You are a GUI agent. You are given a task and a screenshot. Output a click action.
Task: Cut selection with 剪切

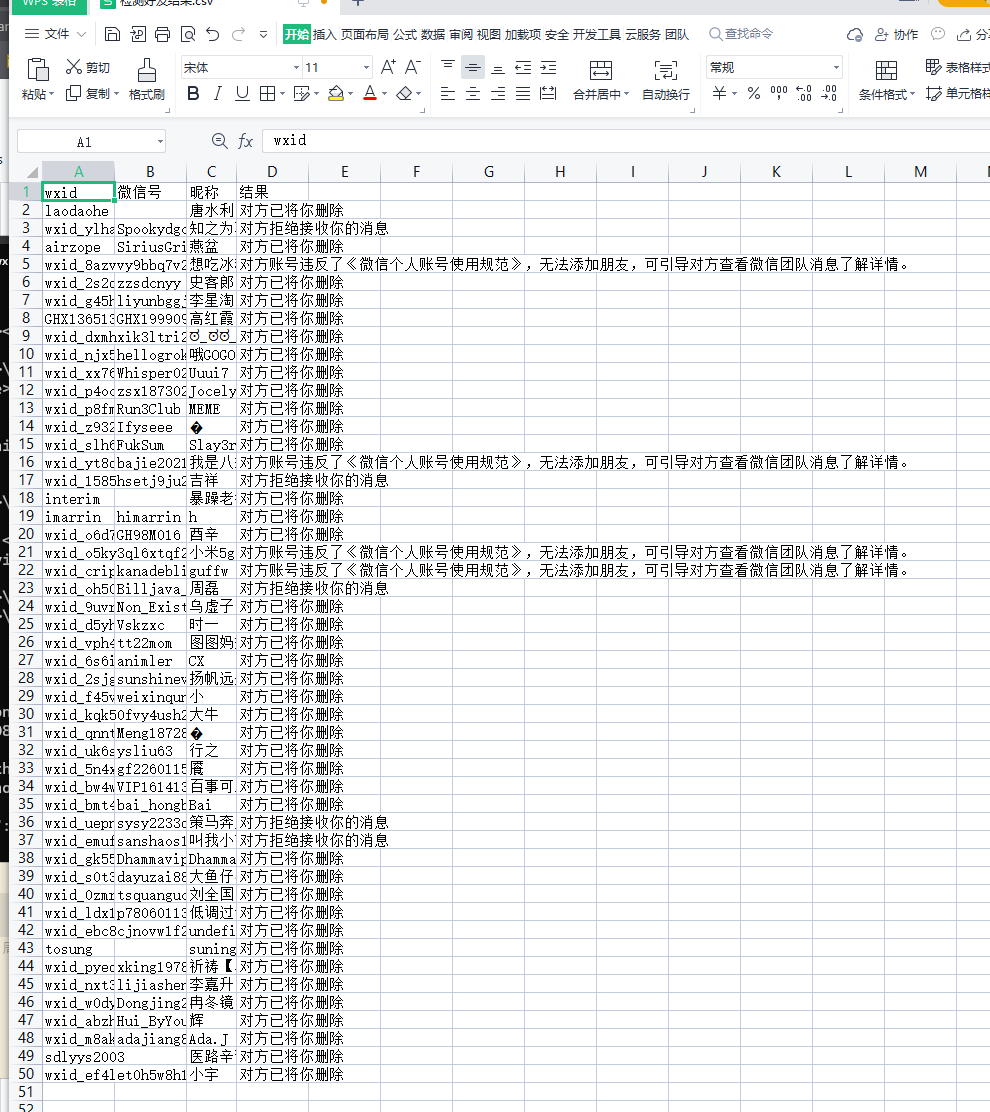click(88, 67)
